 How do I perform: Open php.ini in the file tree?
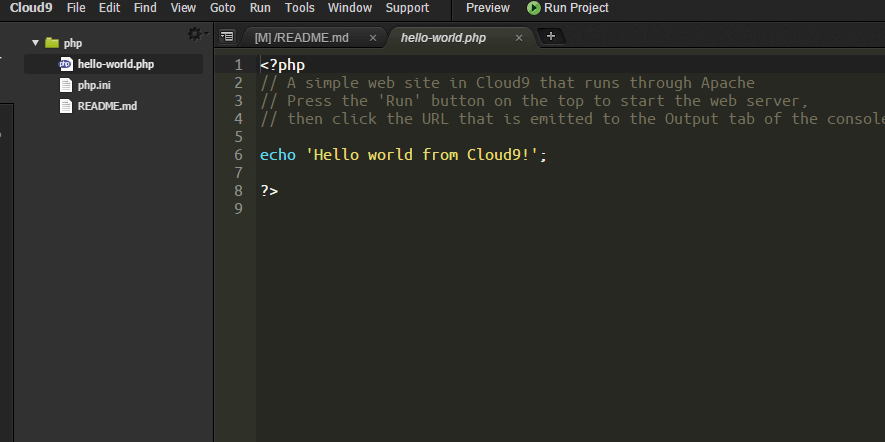[x=94, y=86]
